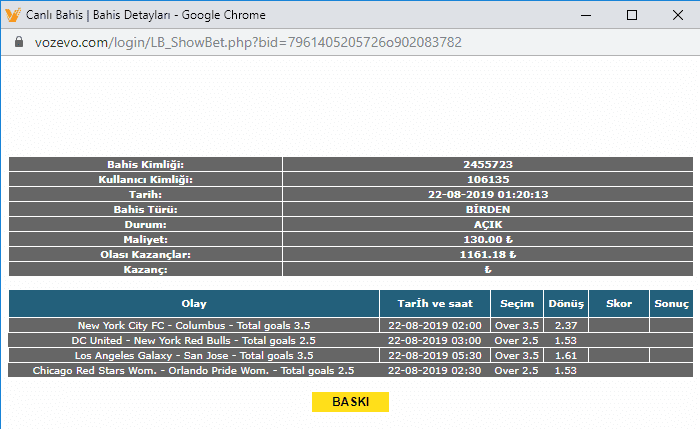Click the vozevo.com URL in address bar
The image size is (700, 429).
click(248, 42)
